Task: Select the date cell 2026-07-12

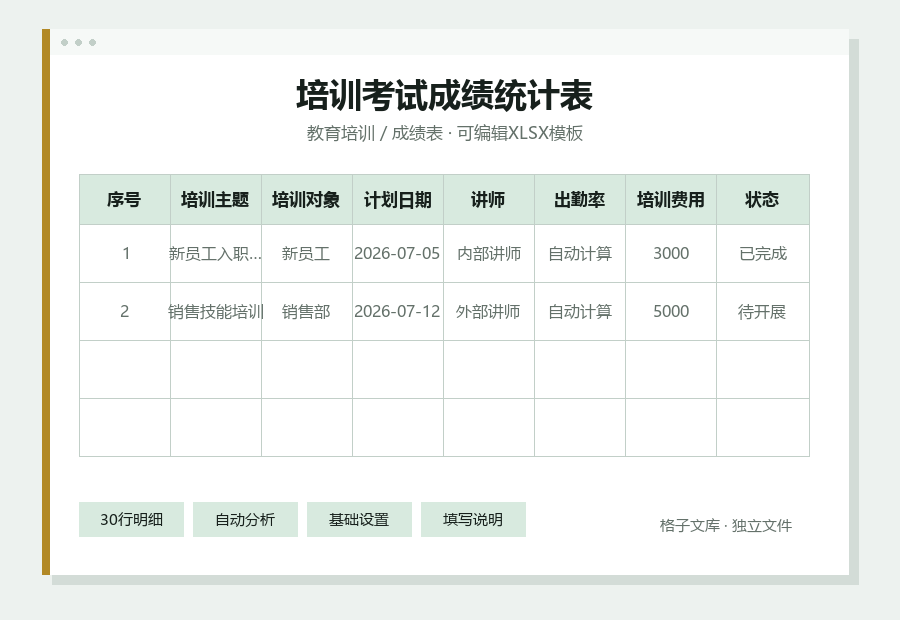Action: [x=398, y=312]
